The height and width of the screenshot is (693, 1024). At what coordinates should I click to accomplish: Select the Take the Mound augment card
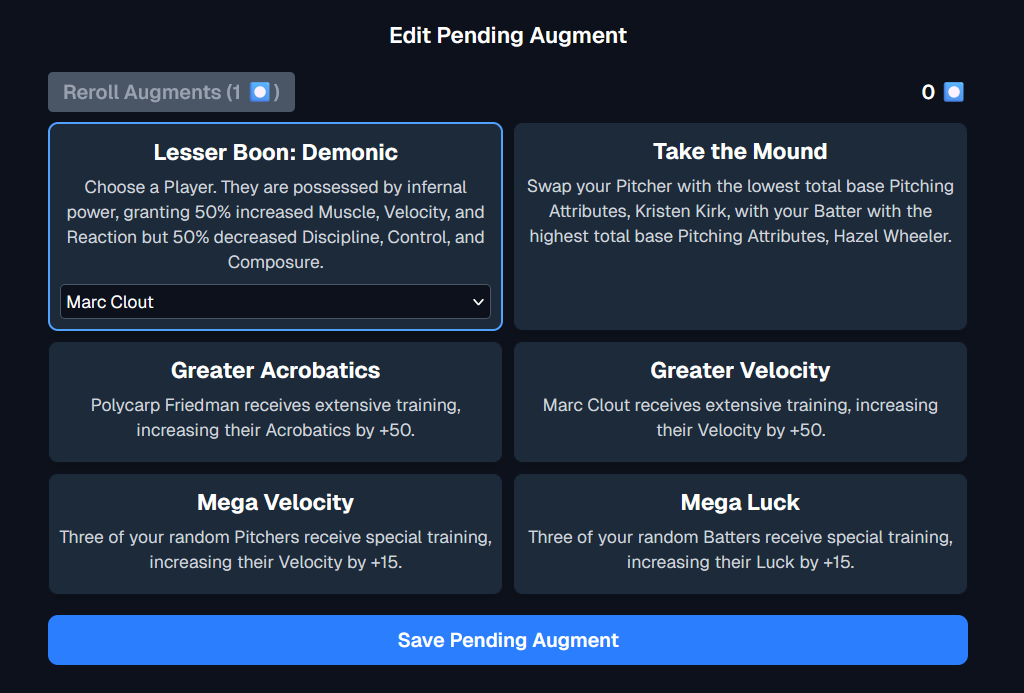[x=740, y=227]
